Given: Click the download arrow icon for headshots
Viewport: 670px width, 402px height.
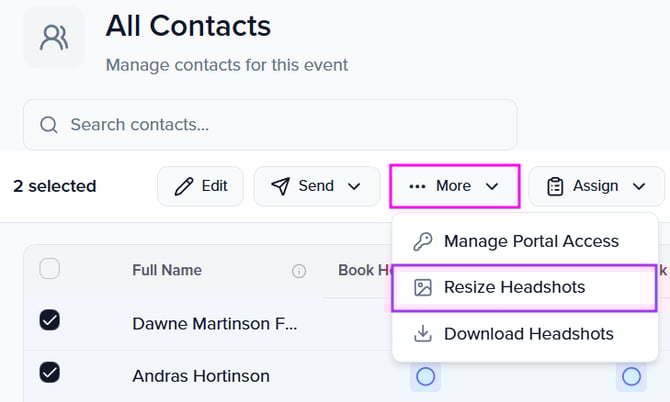Looking at the screenshot, I should coord(423,333).
